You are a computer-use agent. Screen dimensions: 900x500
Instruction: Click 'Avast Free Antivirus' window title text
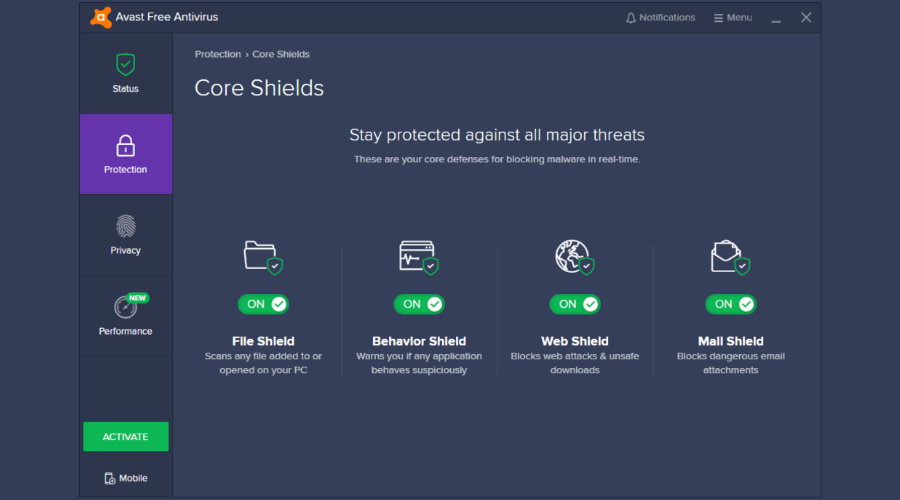[167, 17]
